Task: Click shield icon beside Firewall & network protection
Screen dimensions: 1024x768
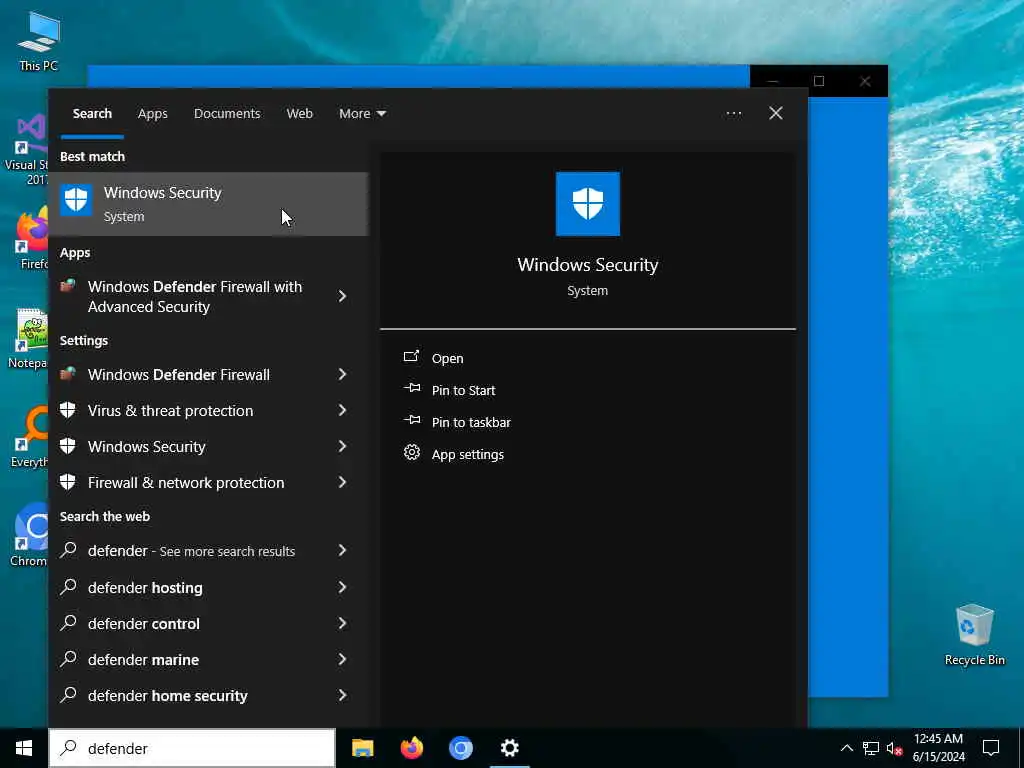Action: point(67,482)
